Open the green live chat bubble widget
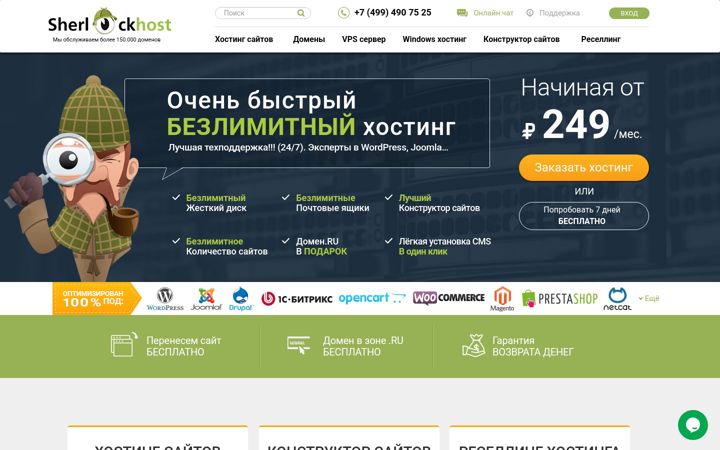 [692, 425]
